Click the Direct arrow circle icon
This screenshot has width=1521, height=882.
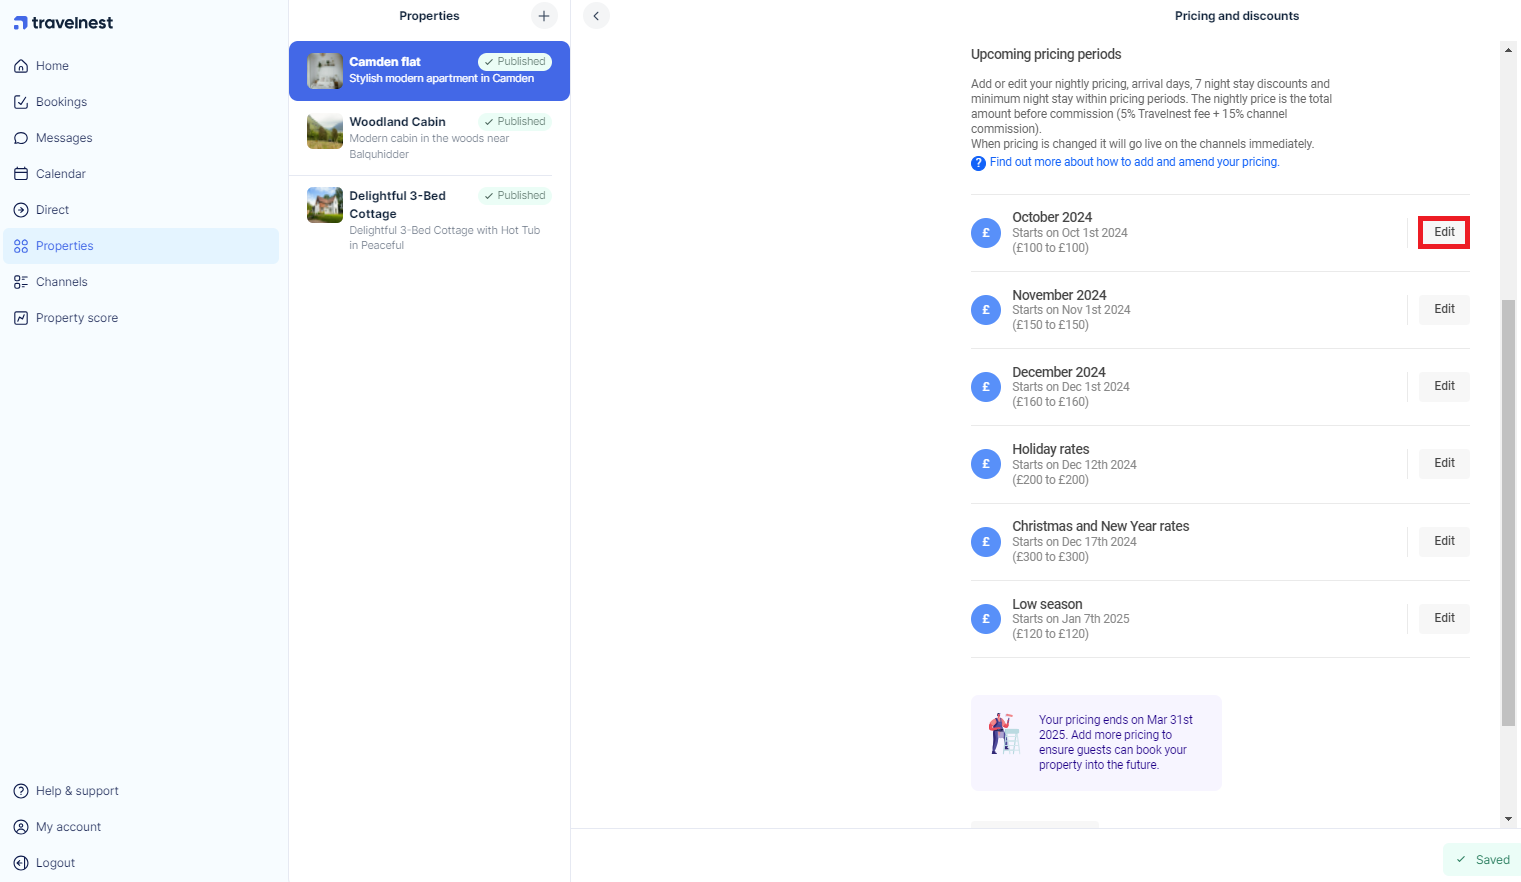click(x=21, y=210)
